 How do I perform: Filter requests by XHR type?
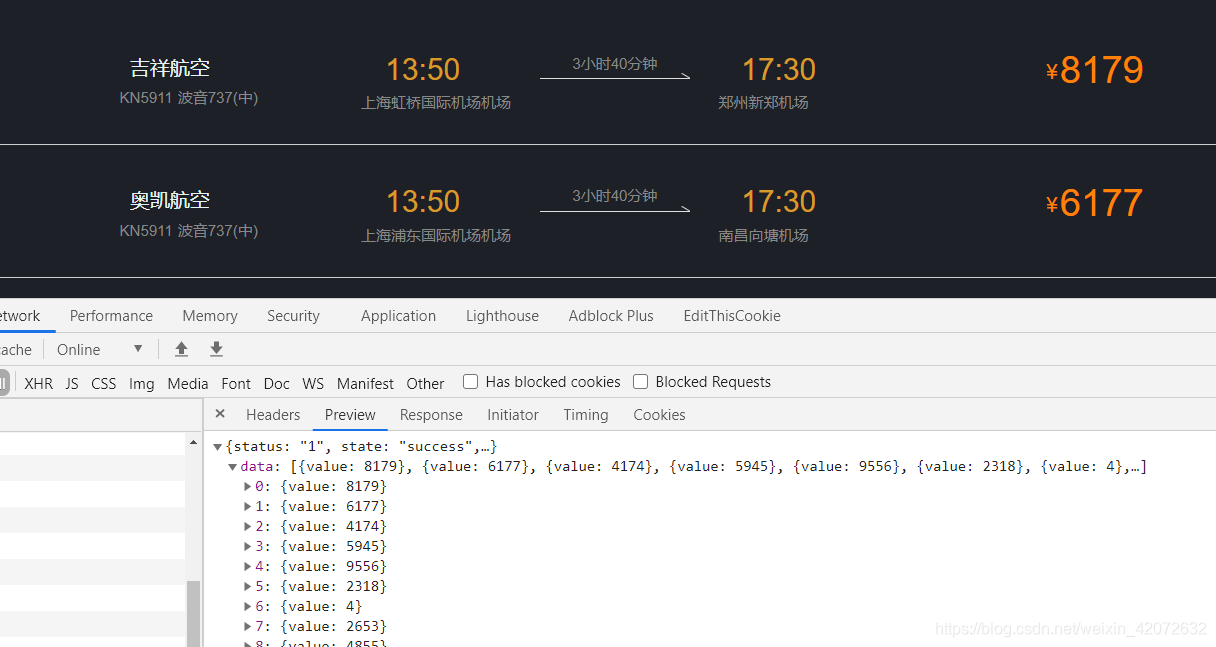click(x=39, y=383)
